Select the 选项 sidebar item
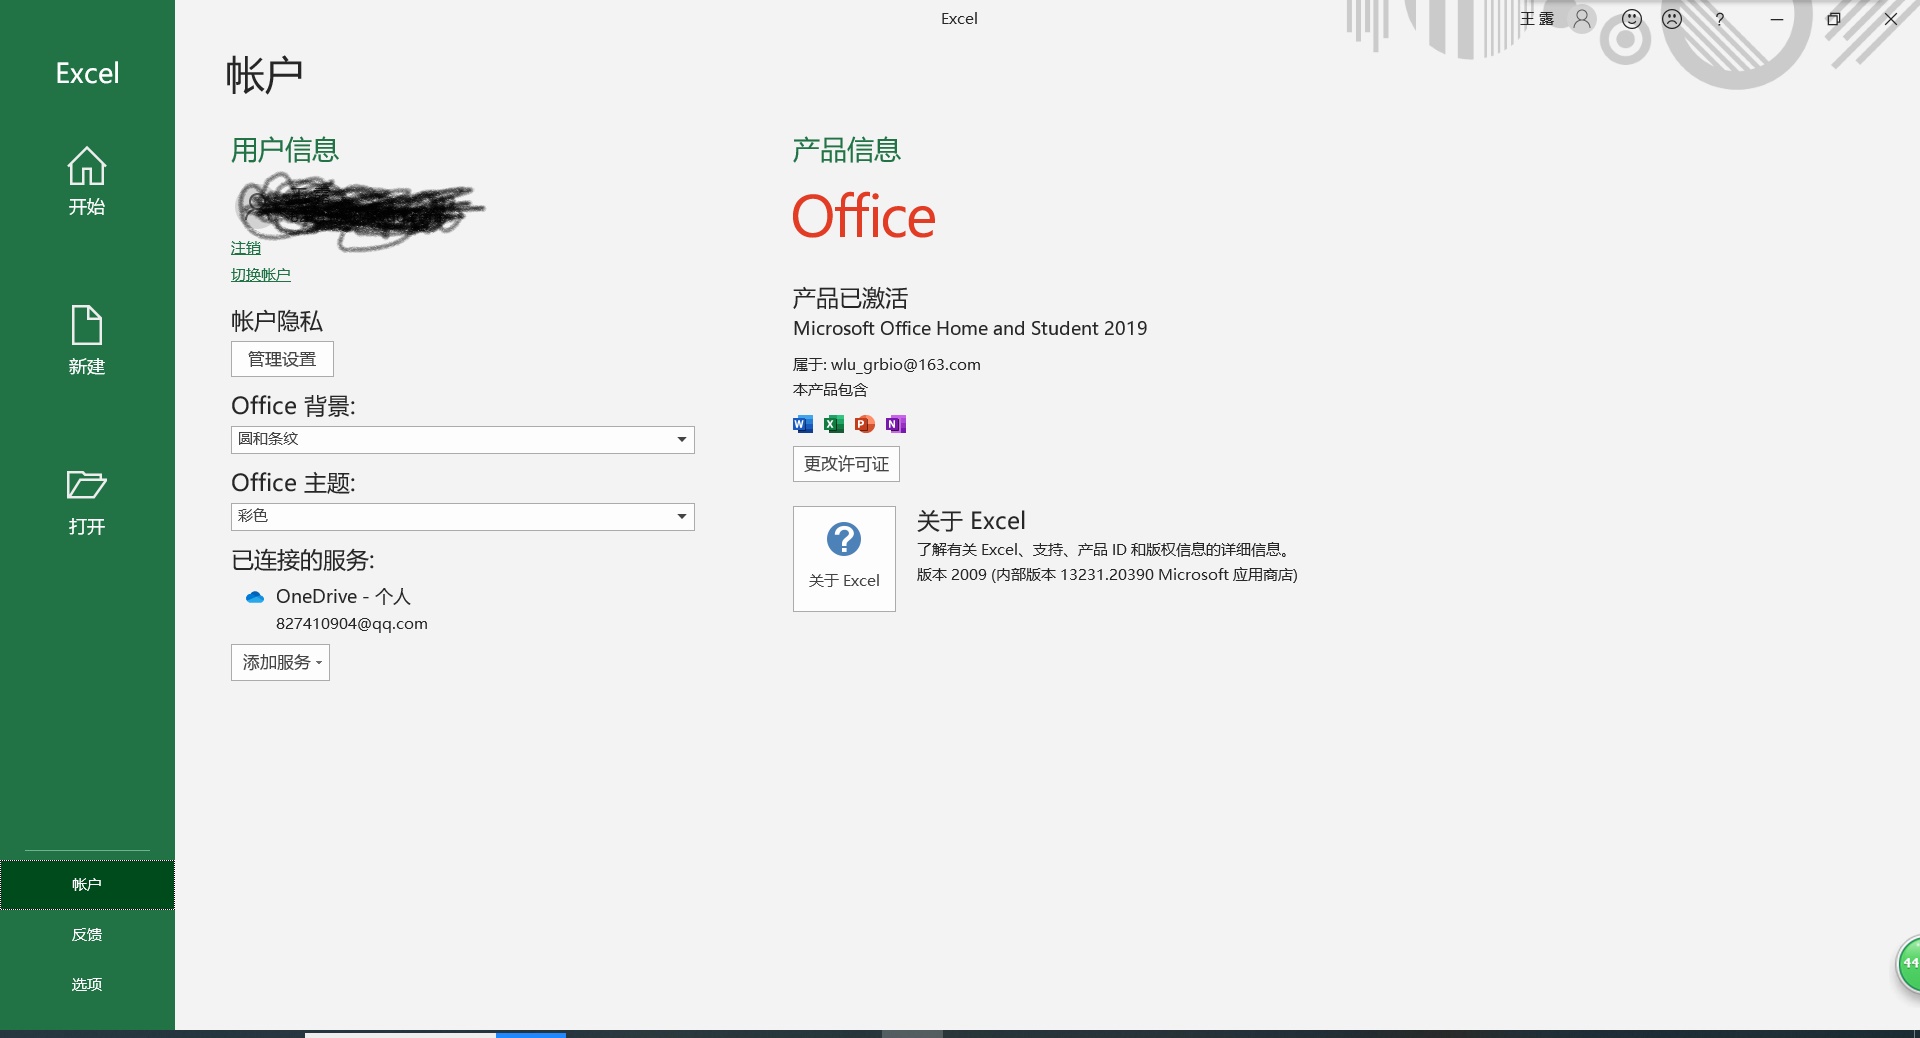The image size is (1920, 1038). (x=87, y=985)
